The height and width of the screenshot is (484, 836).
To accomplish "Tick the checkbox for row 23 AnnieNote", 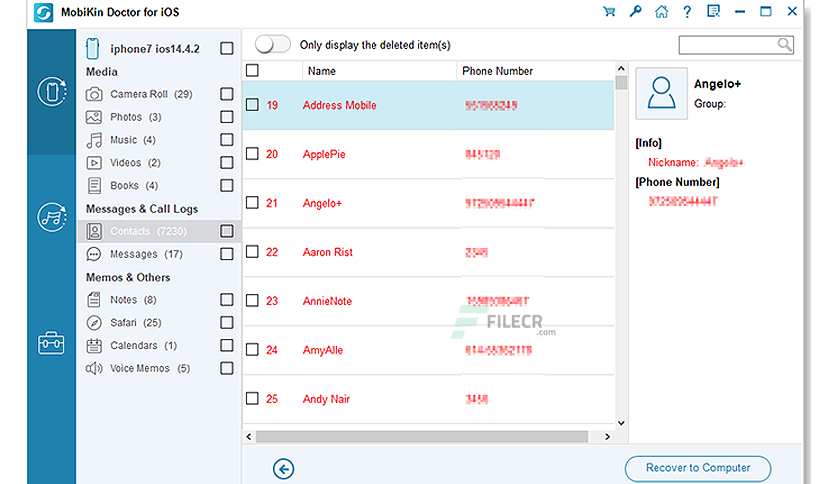I will (x=252, y=301).
